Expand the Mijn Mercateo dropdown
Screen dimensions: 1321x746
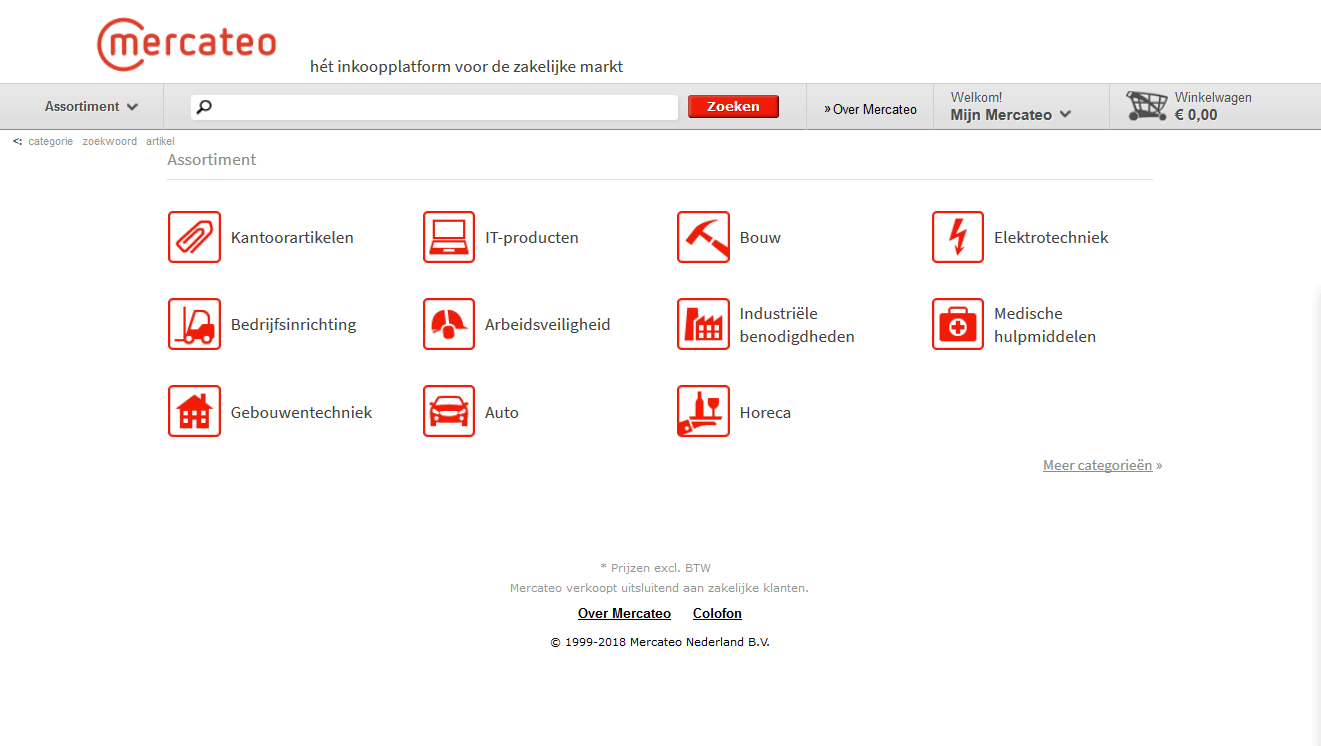point(1010,114)
